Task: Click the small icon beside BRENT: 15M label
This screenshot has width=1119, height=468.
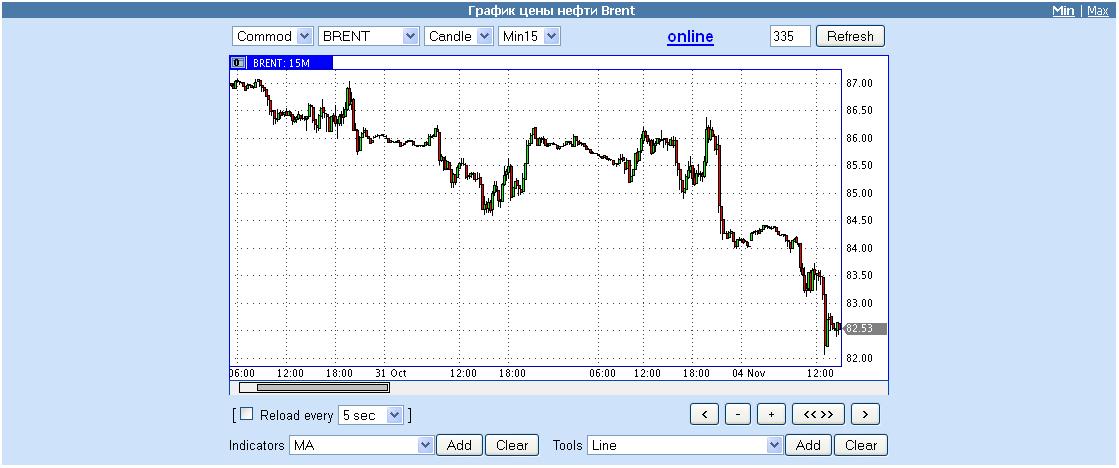Action: coord(237,63)
